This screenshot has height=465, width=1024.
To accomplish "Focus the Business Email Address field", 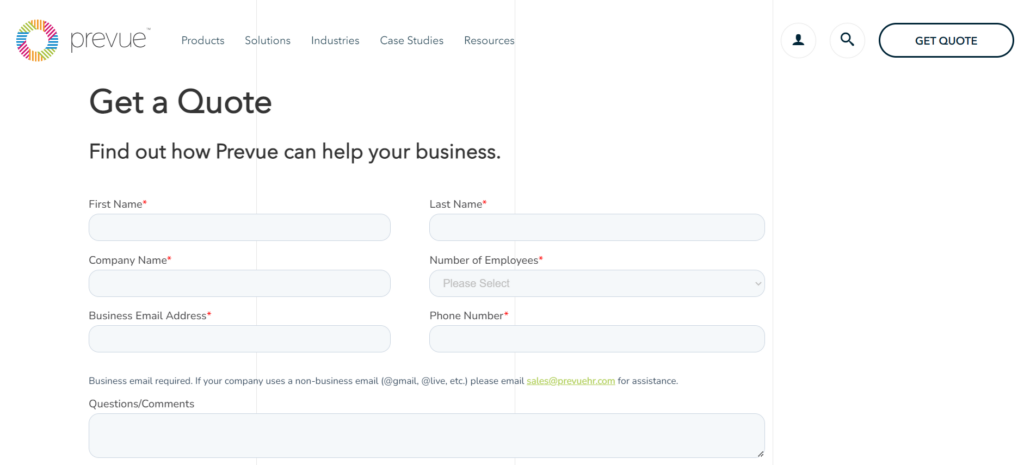I will tap(240, 339).
